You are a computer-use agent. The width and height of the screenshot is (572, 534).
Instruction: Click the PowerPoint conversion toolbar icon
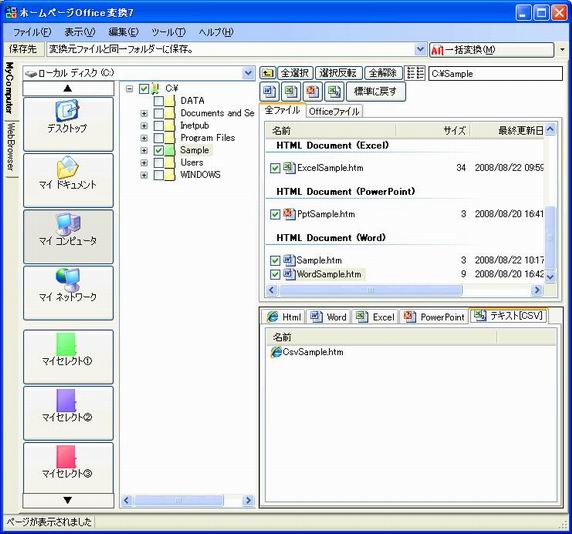312,91
